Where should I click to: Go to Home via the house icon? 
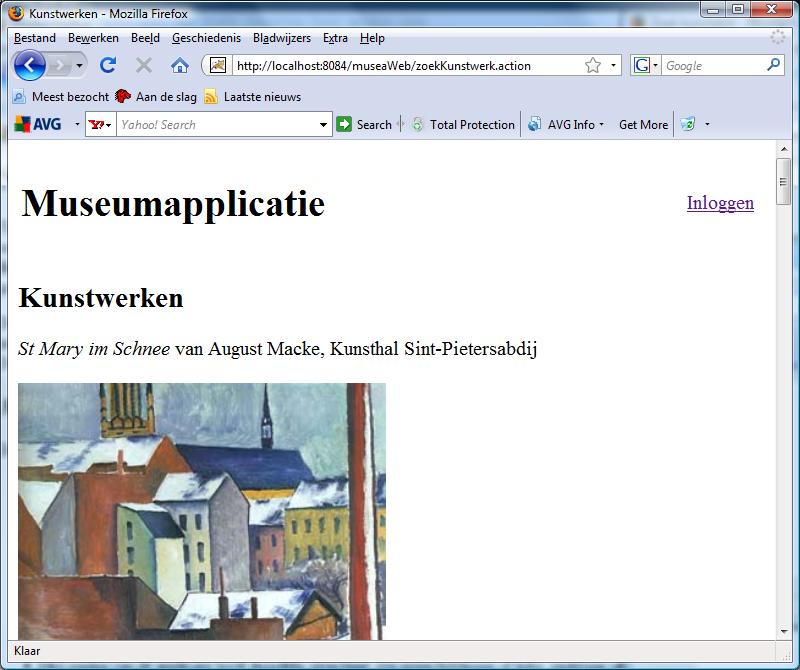pyautogui.click(x=180, y=65)
